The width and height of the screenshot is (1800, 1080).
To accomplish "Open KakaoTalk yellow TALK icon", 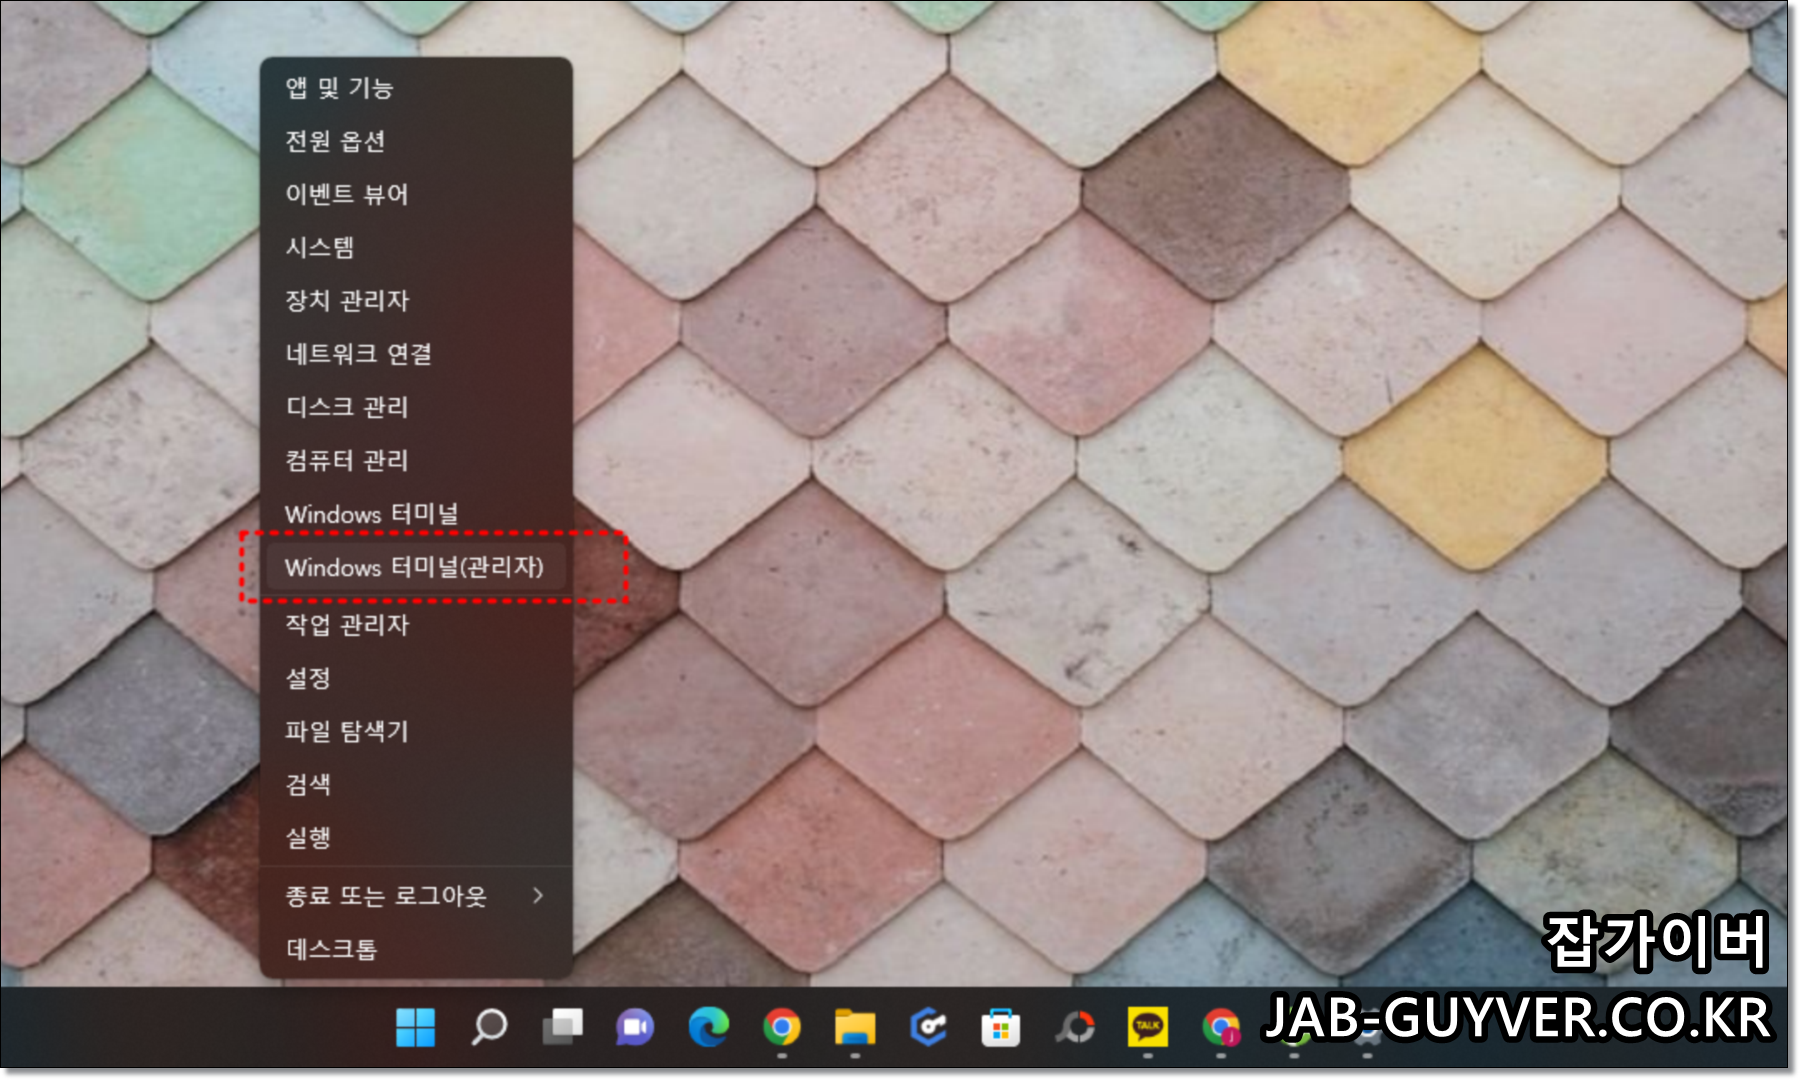I will [x=1148, y=1027].
